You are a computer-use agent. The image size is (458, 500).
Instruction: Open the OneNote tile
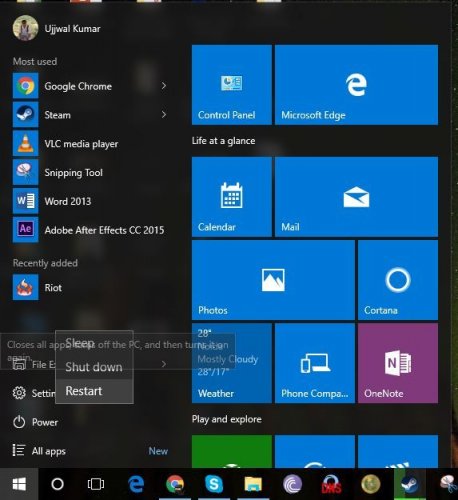(398, 363)
